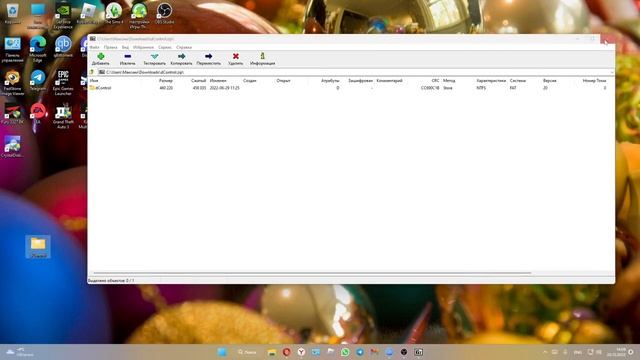Open the Сервис menu

point(165,47)
